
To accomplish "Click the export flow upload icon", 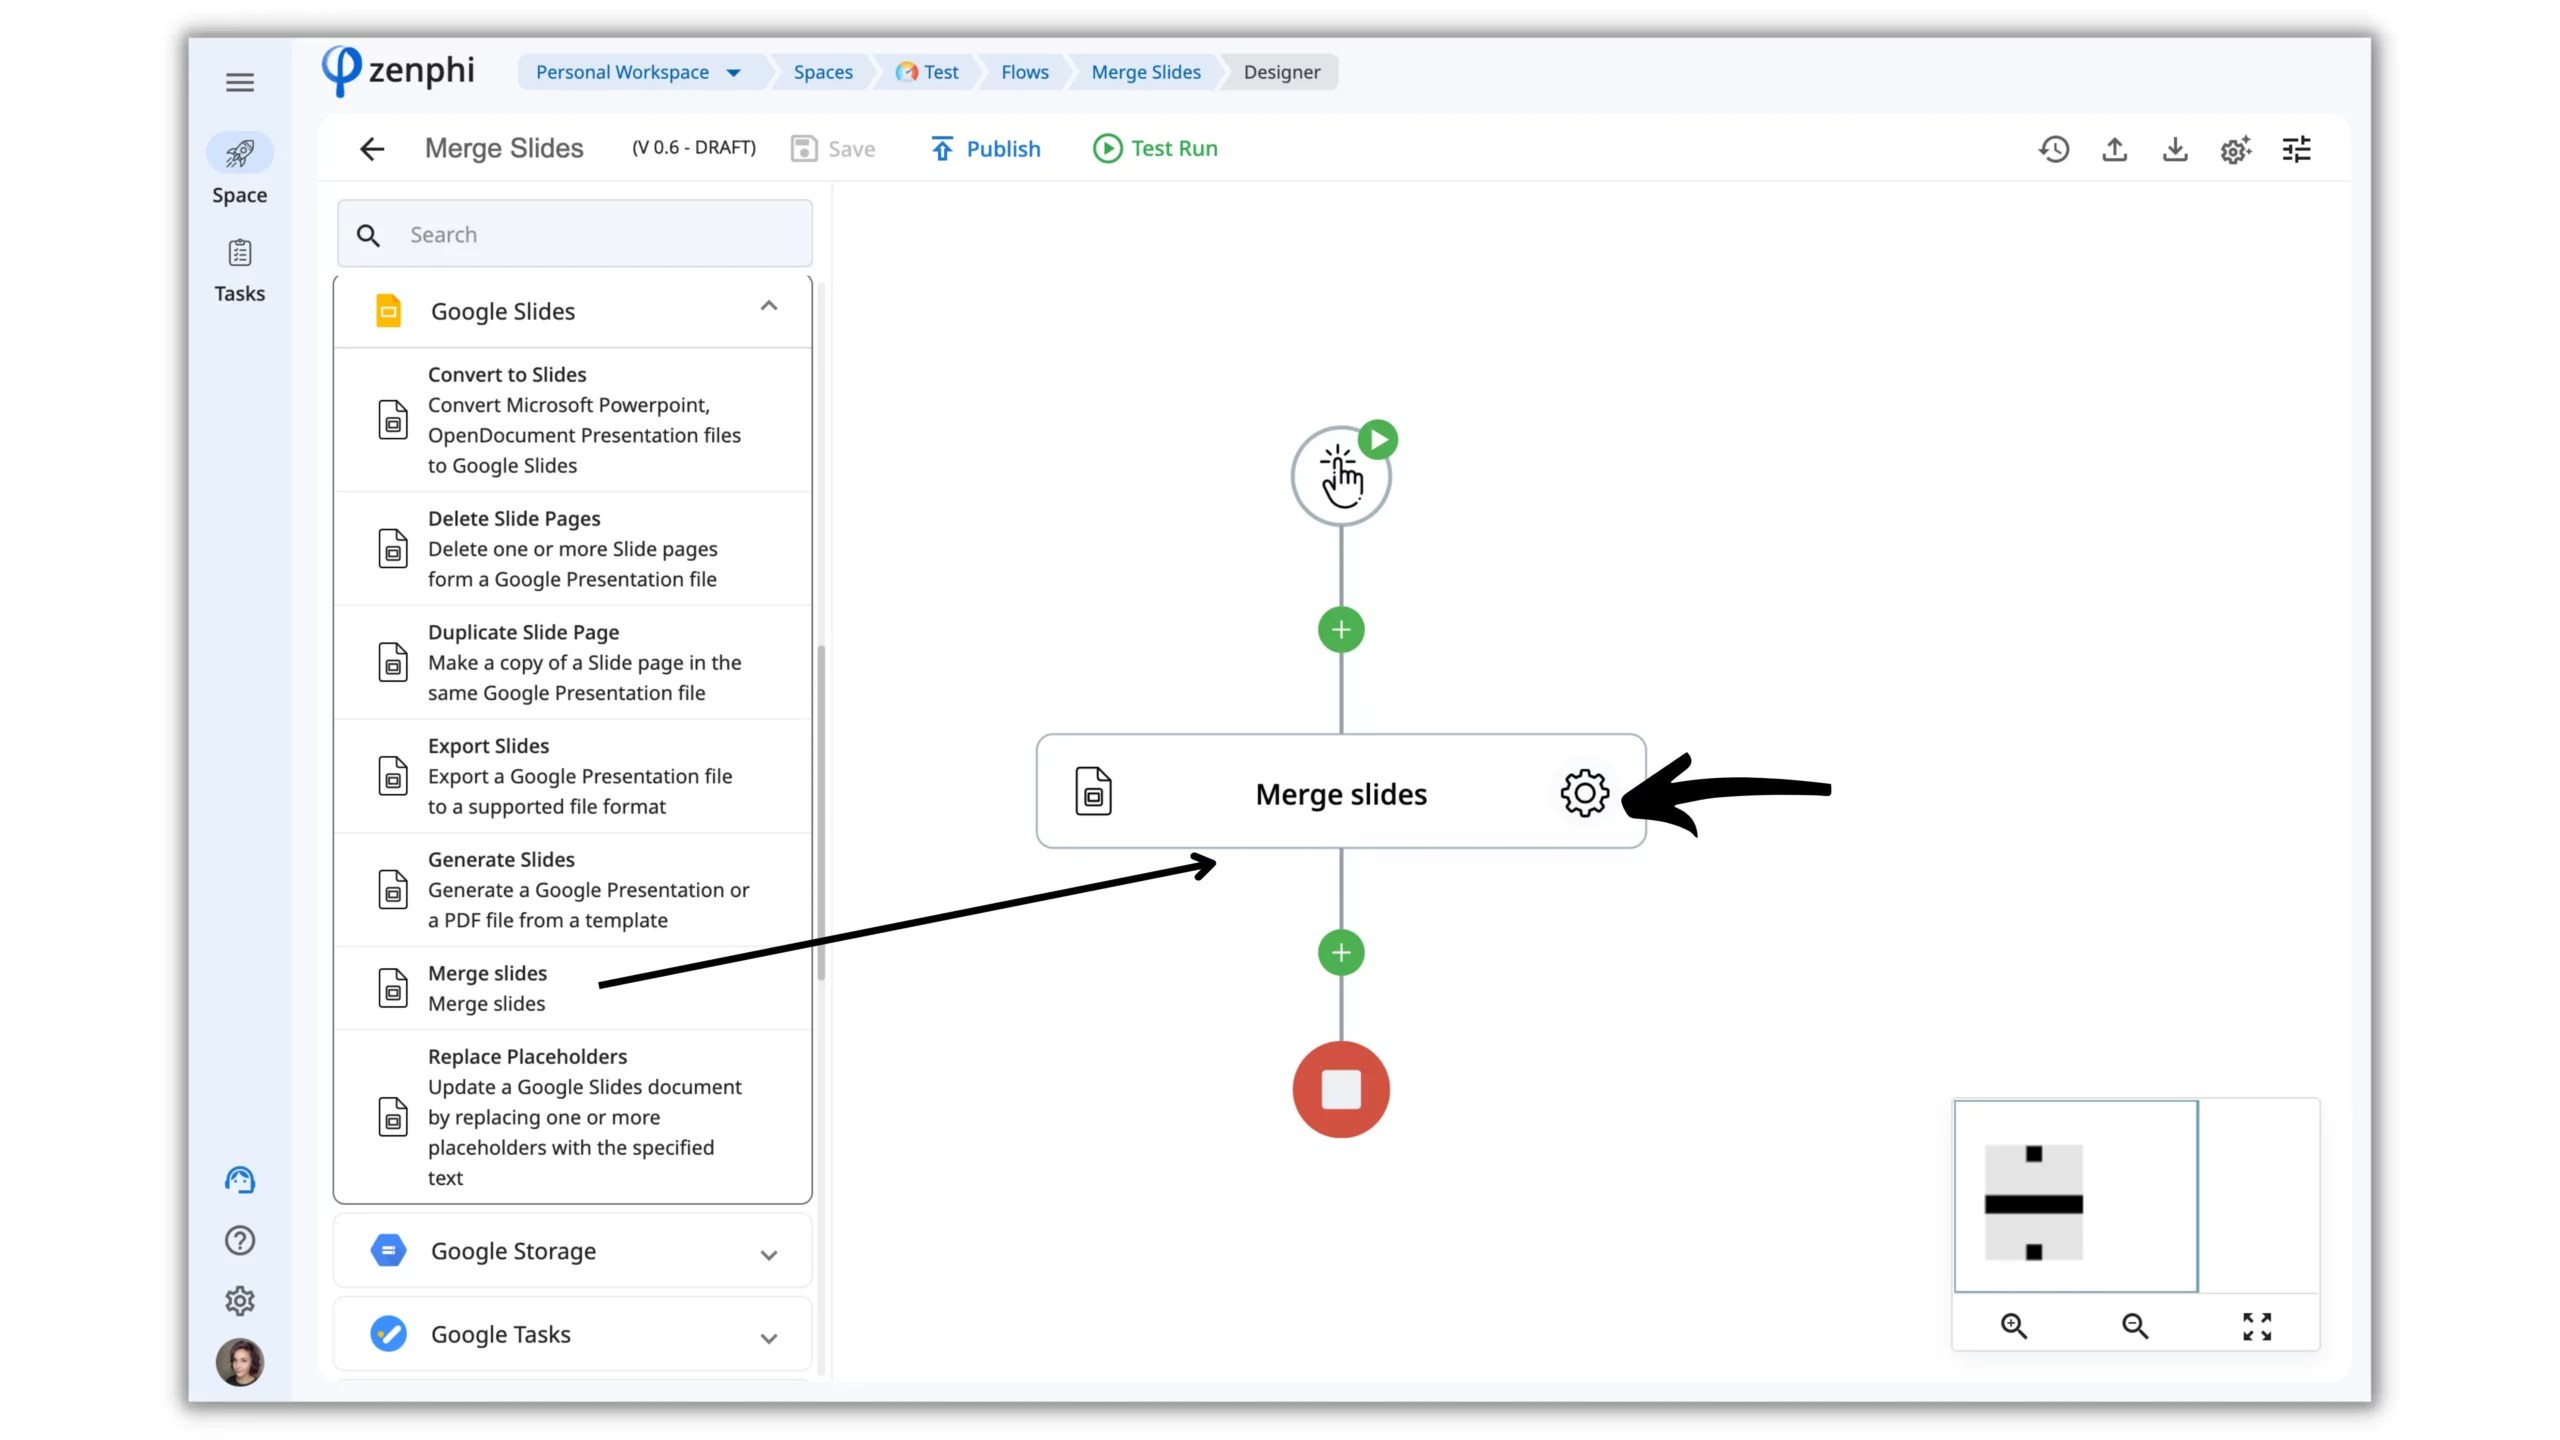I will click(2114, 148).
